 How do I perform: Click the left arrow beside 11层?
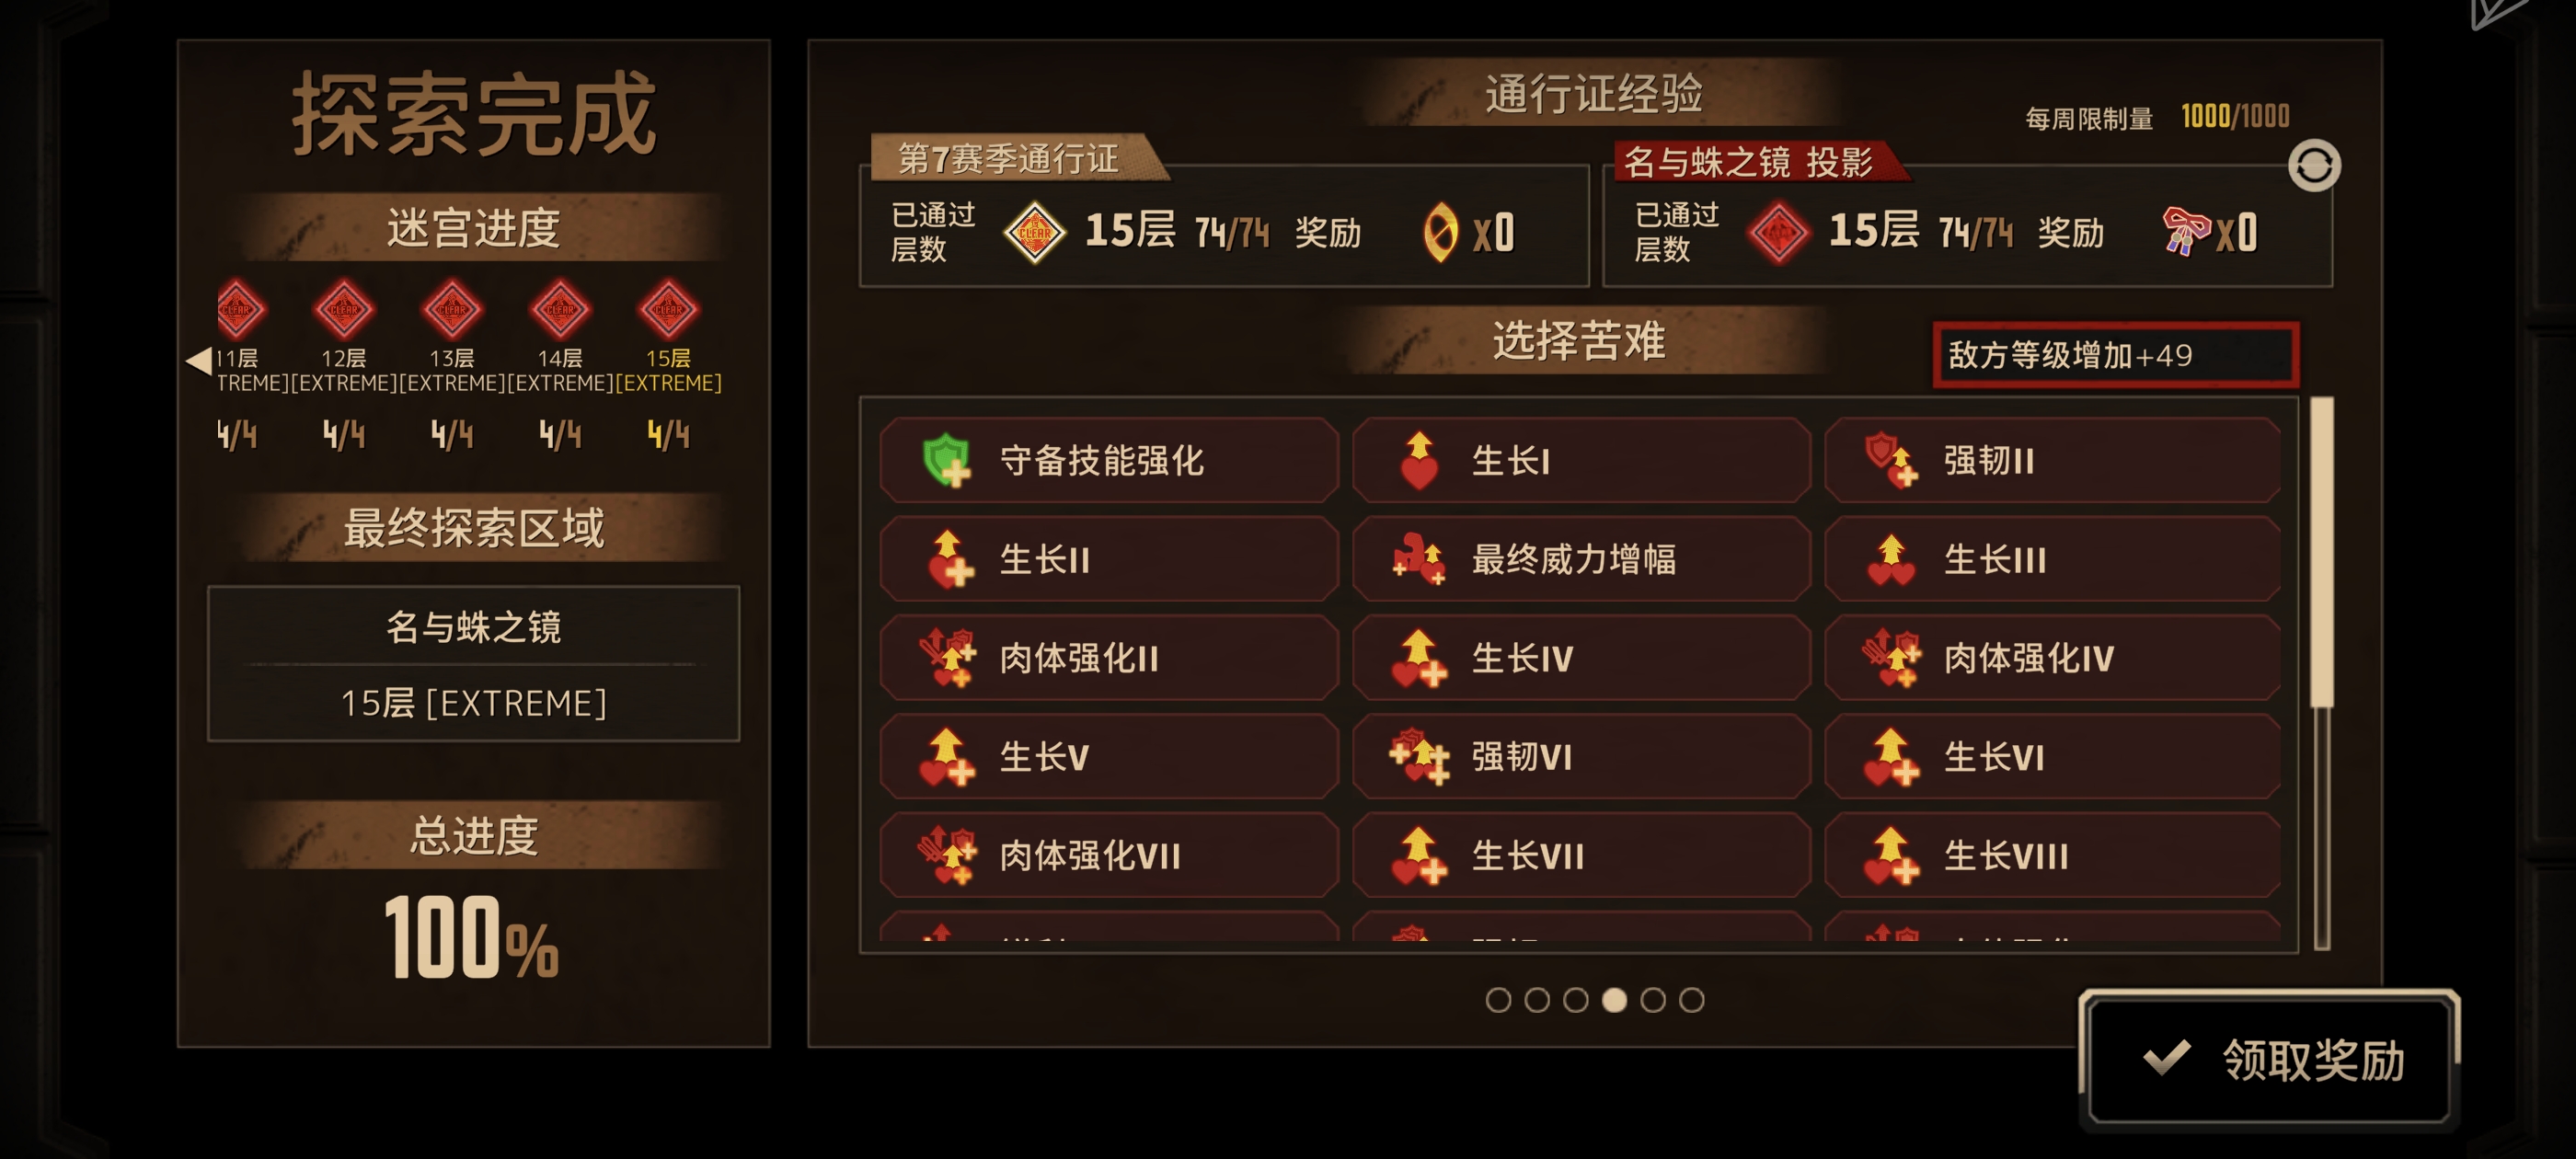click(x=198, y=360)
